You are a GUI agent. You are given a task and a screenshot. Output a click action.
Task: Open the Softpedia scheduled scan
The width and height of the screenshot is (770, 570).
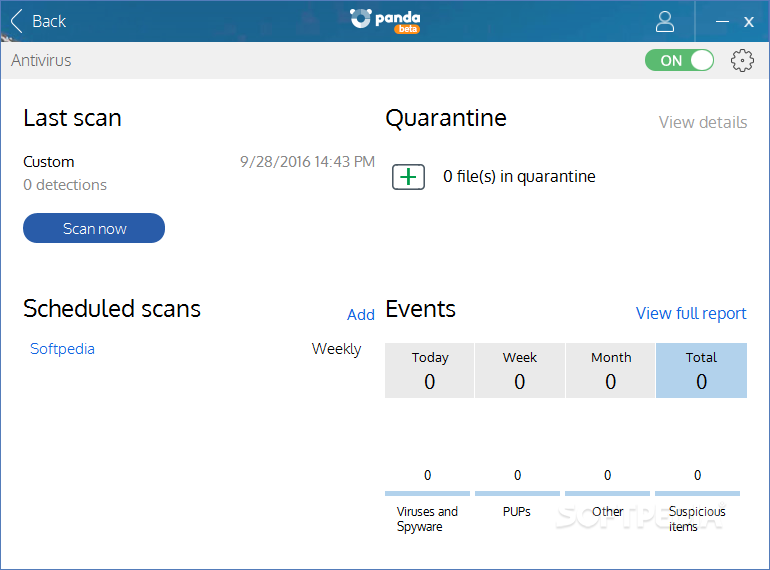pyautogui.click(x=62, y=349)
